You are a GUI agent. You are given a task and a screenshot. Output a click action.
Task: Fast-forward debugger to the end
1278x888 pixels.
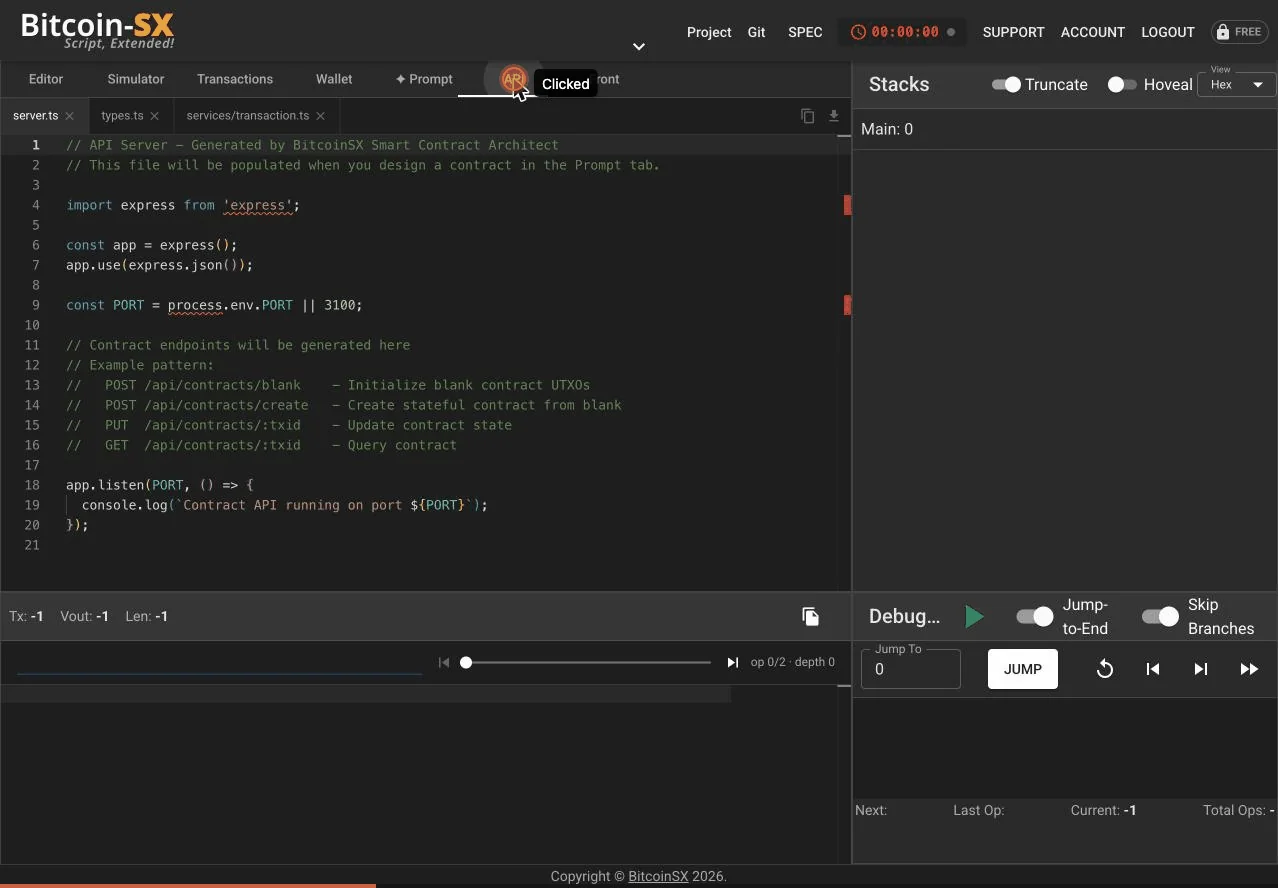point(1249,669)
